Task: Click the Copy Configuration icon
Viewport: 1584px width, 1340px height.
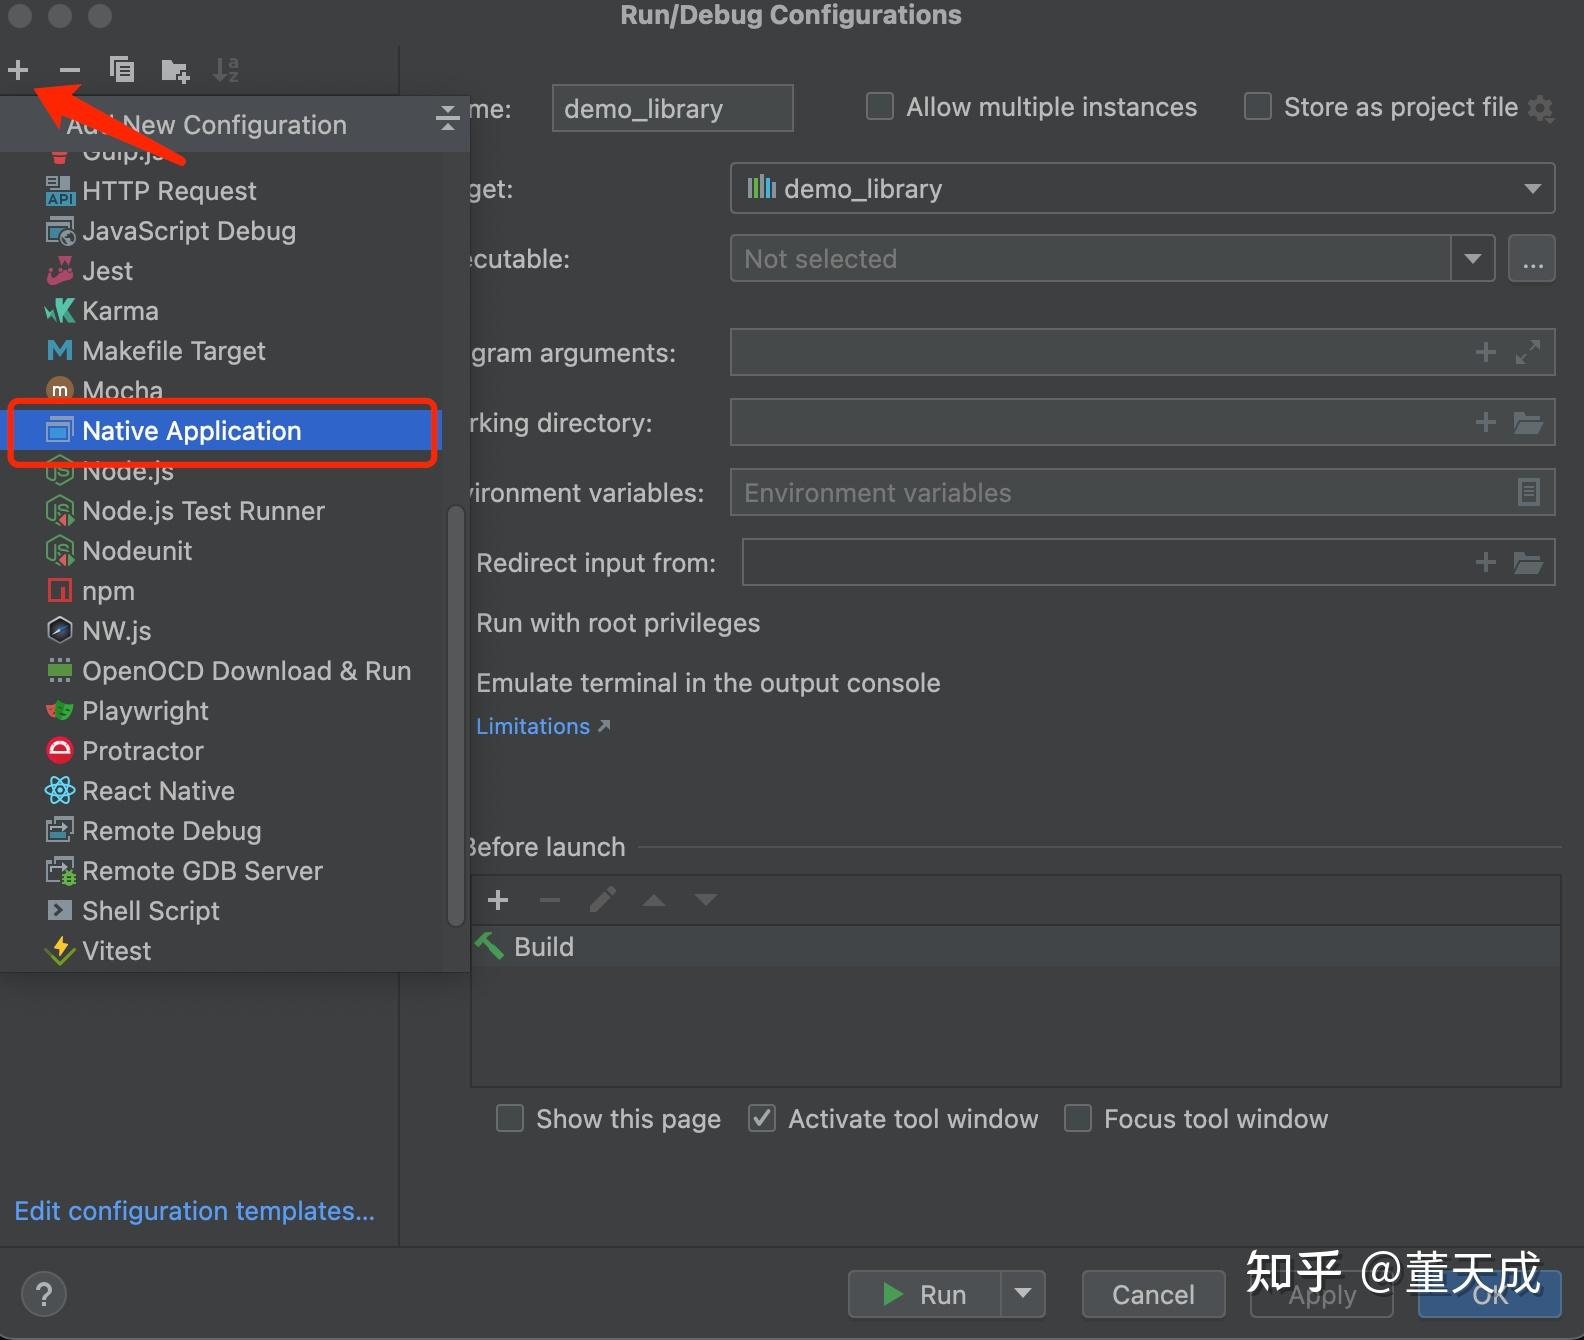Action: click(x=122, y=70)
